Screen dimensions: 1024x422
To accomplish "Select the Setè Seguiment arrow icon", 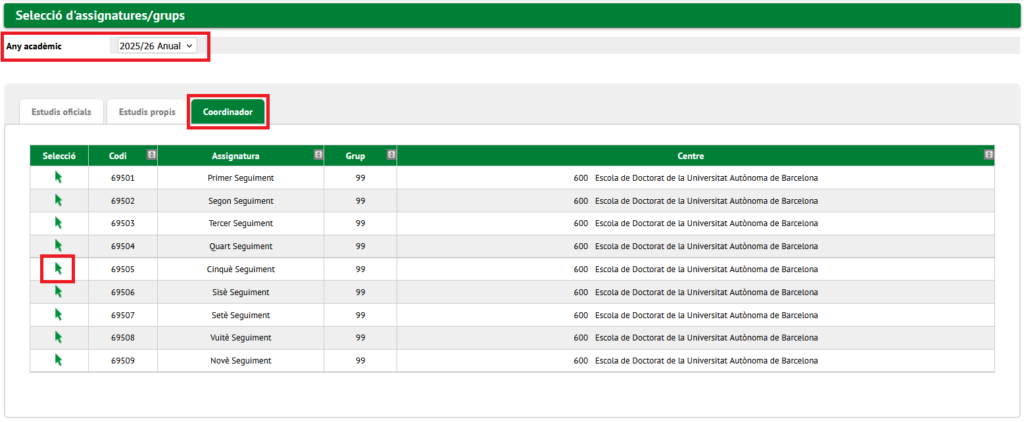I will click(x=58, y=314).
